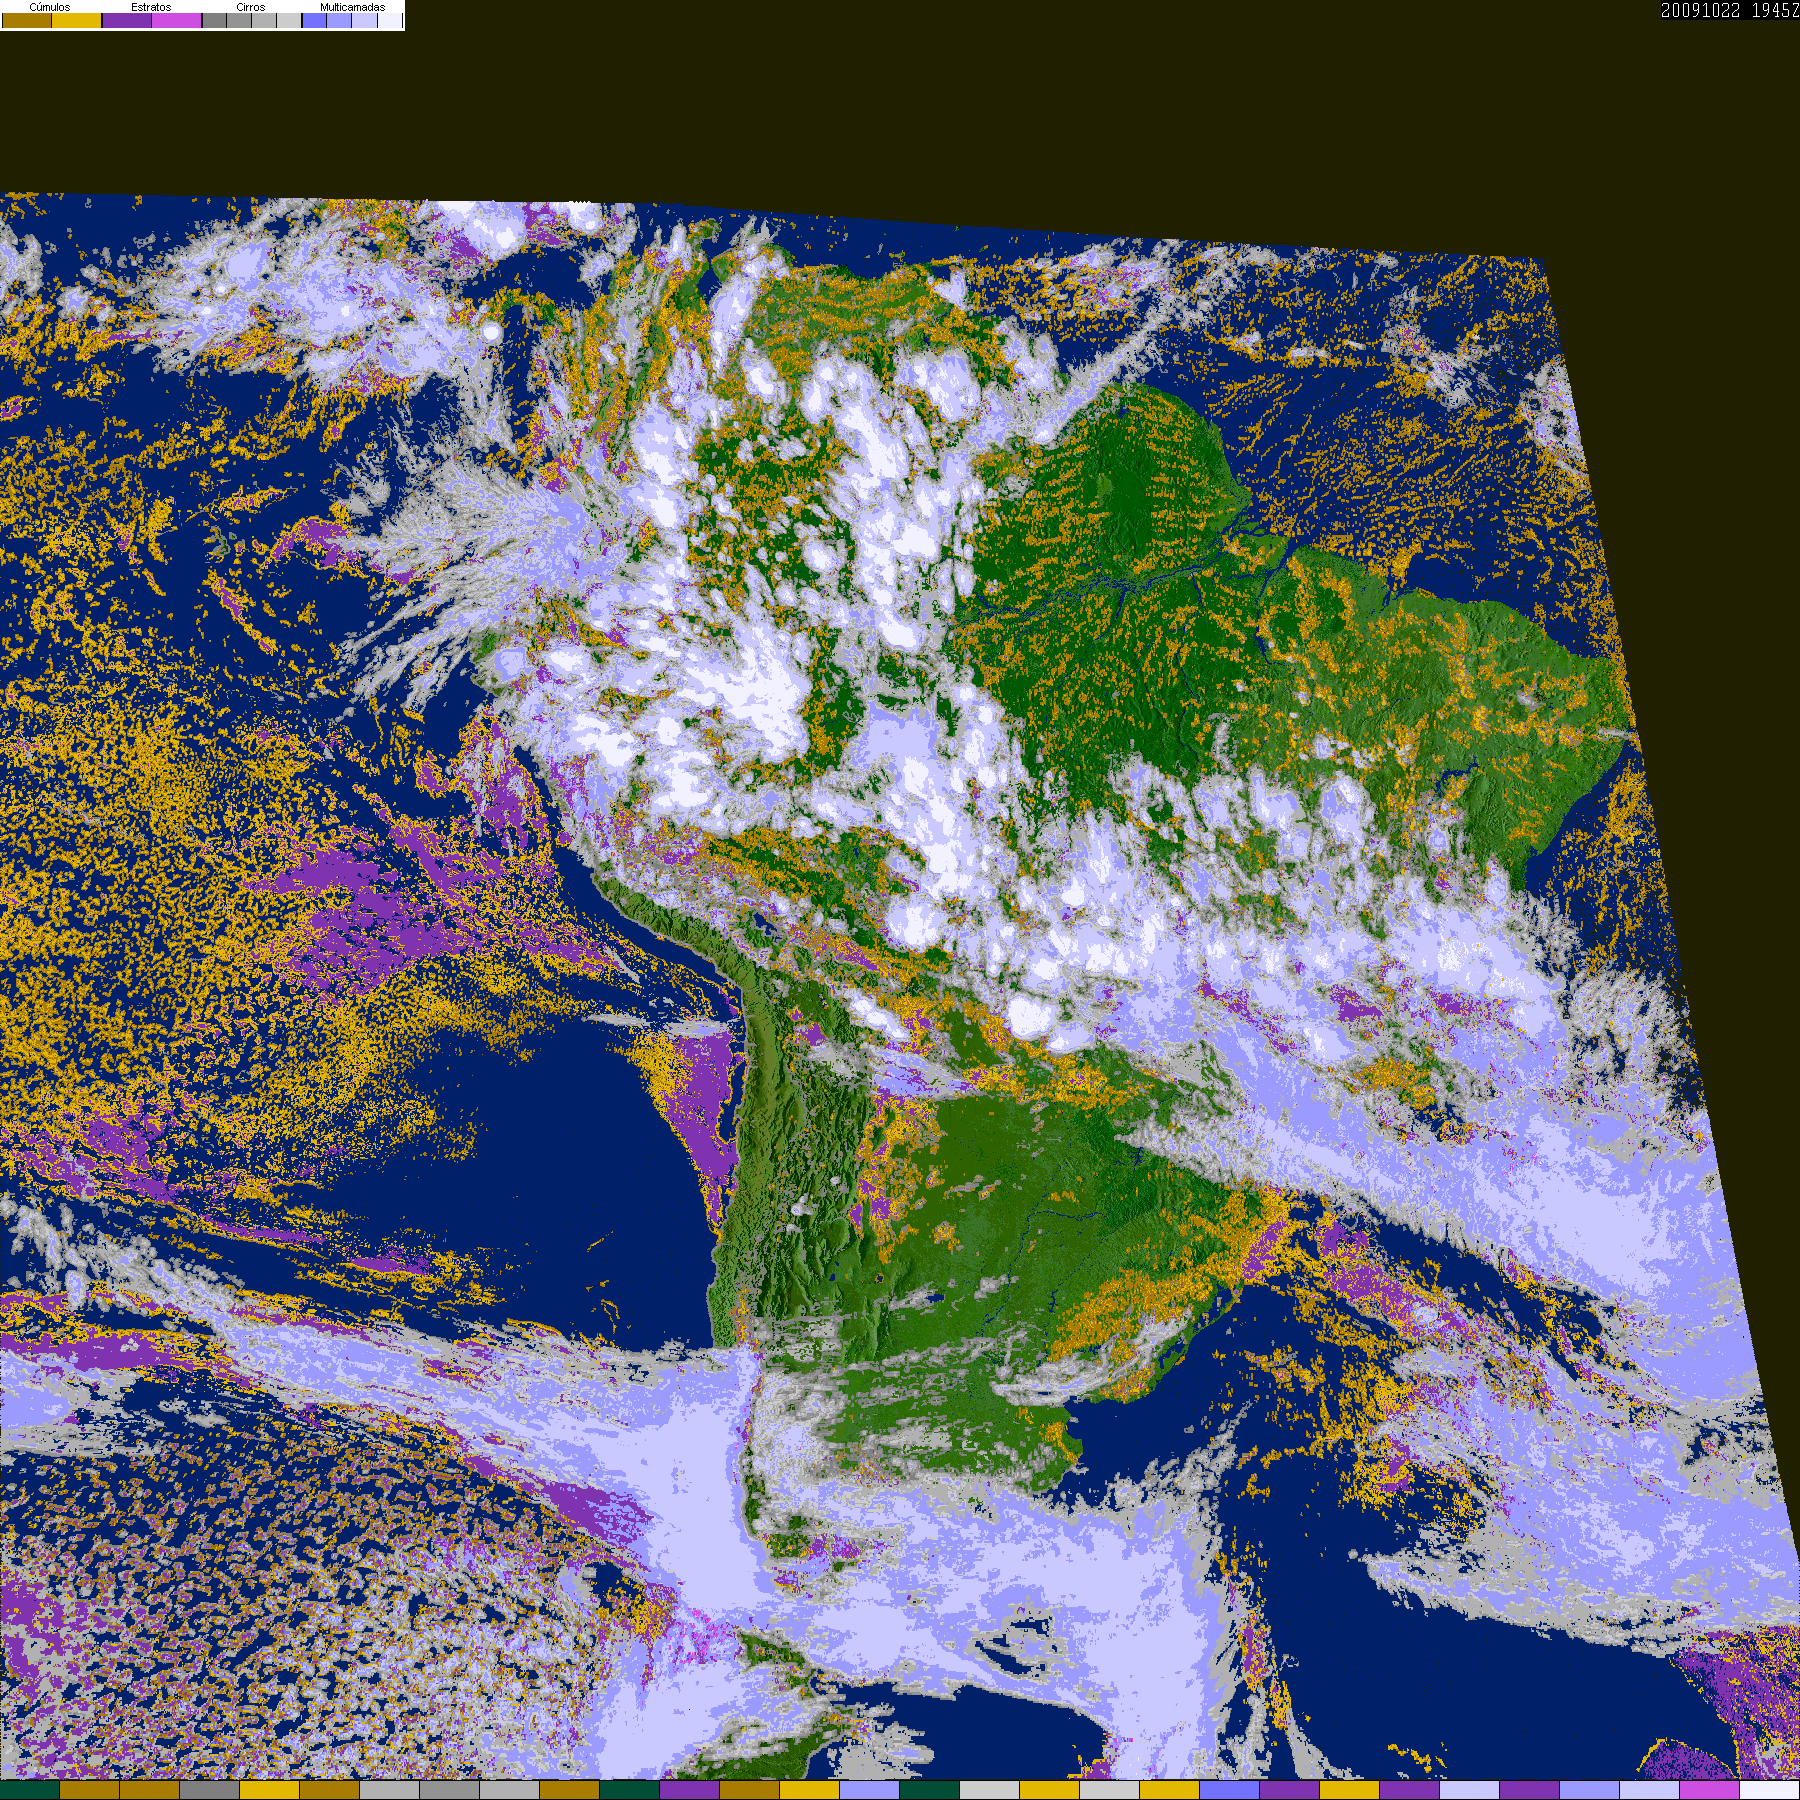Select the near-white Multicamadas swatch
Screen dimensions: 1800x1800
(390, 20)
